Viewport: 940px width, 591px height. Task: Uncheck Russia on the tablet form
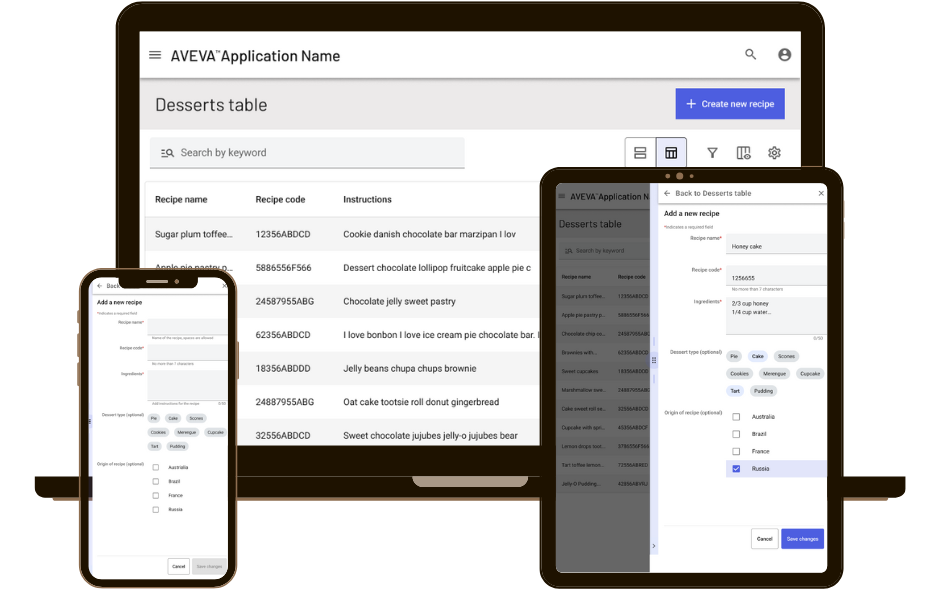tap(736, 469)
